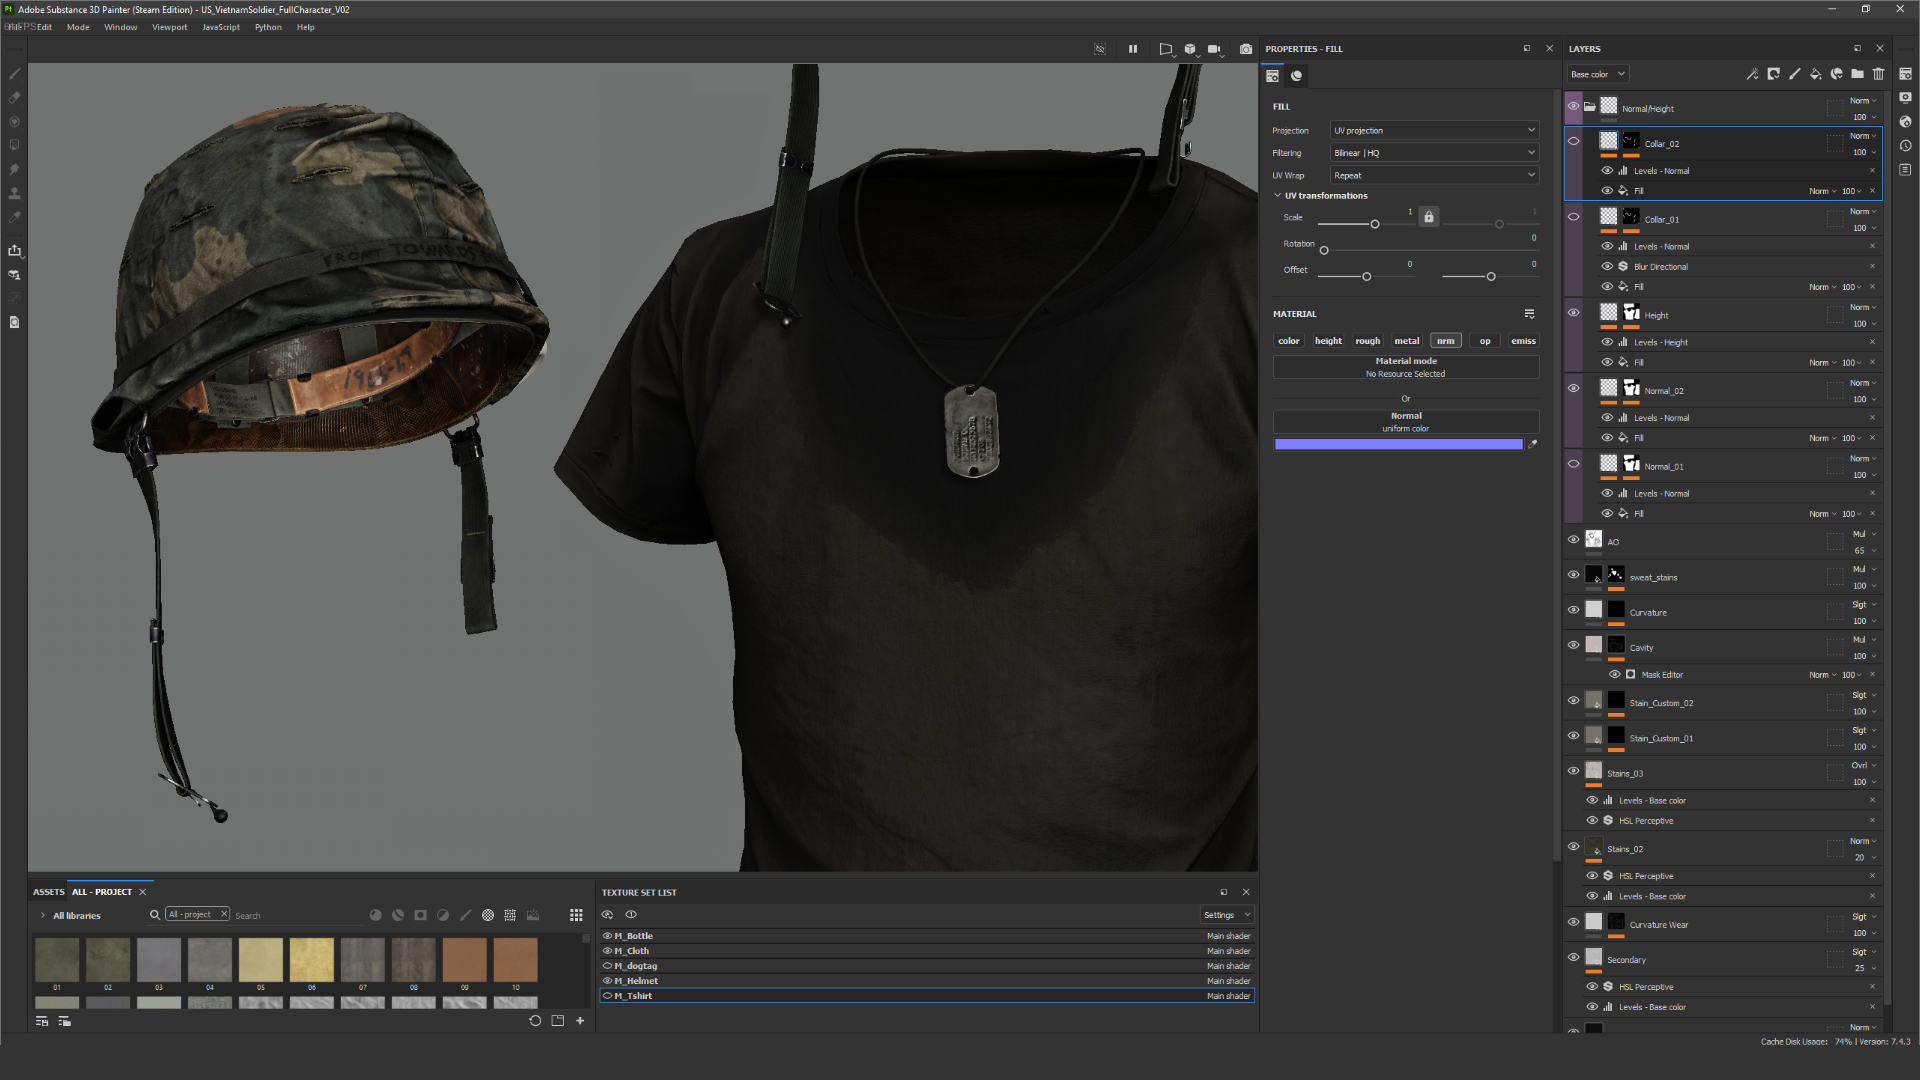Screen dimensions: 1920x1080
Task: Click the Settings button in Texture Set List
Action: tap(1226, 915)
